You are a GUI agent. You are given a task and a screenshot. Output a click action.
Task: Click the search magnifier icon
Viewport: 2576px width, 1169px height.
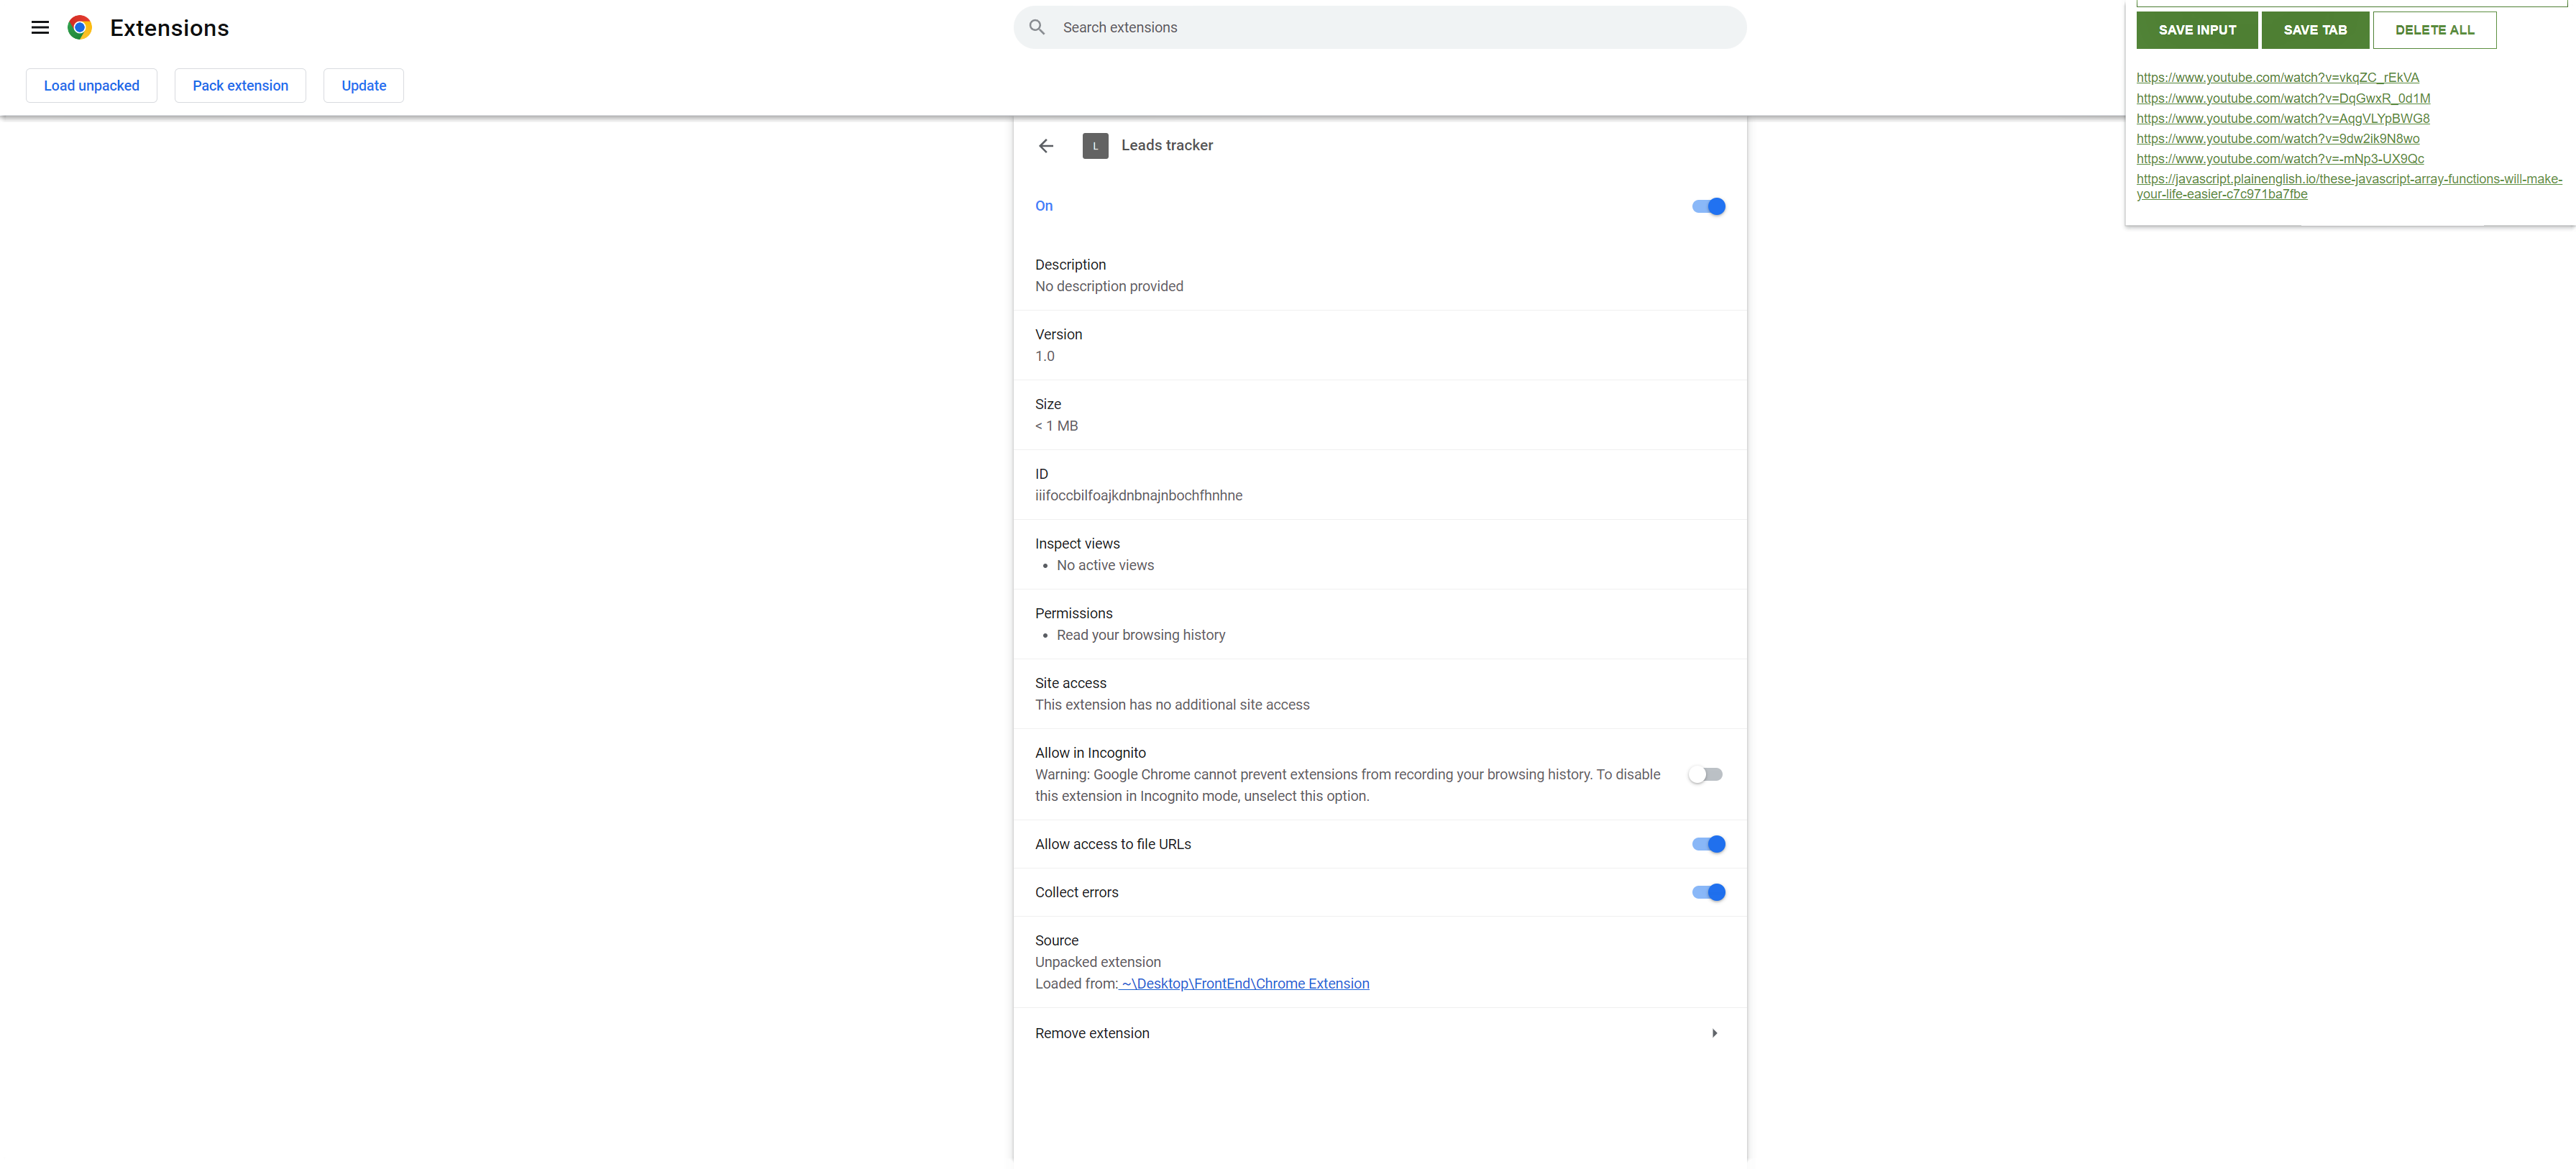[x=1037, y=27]
